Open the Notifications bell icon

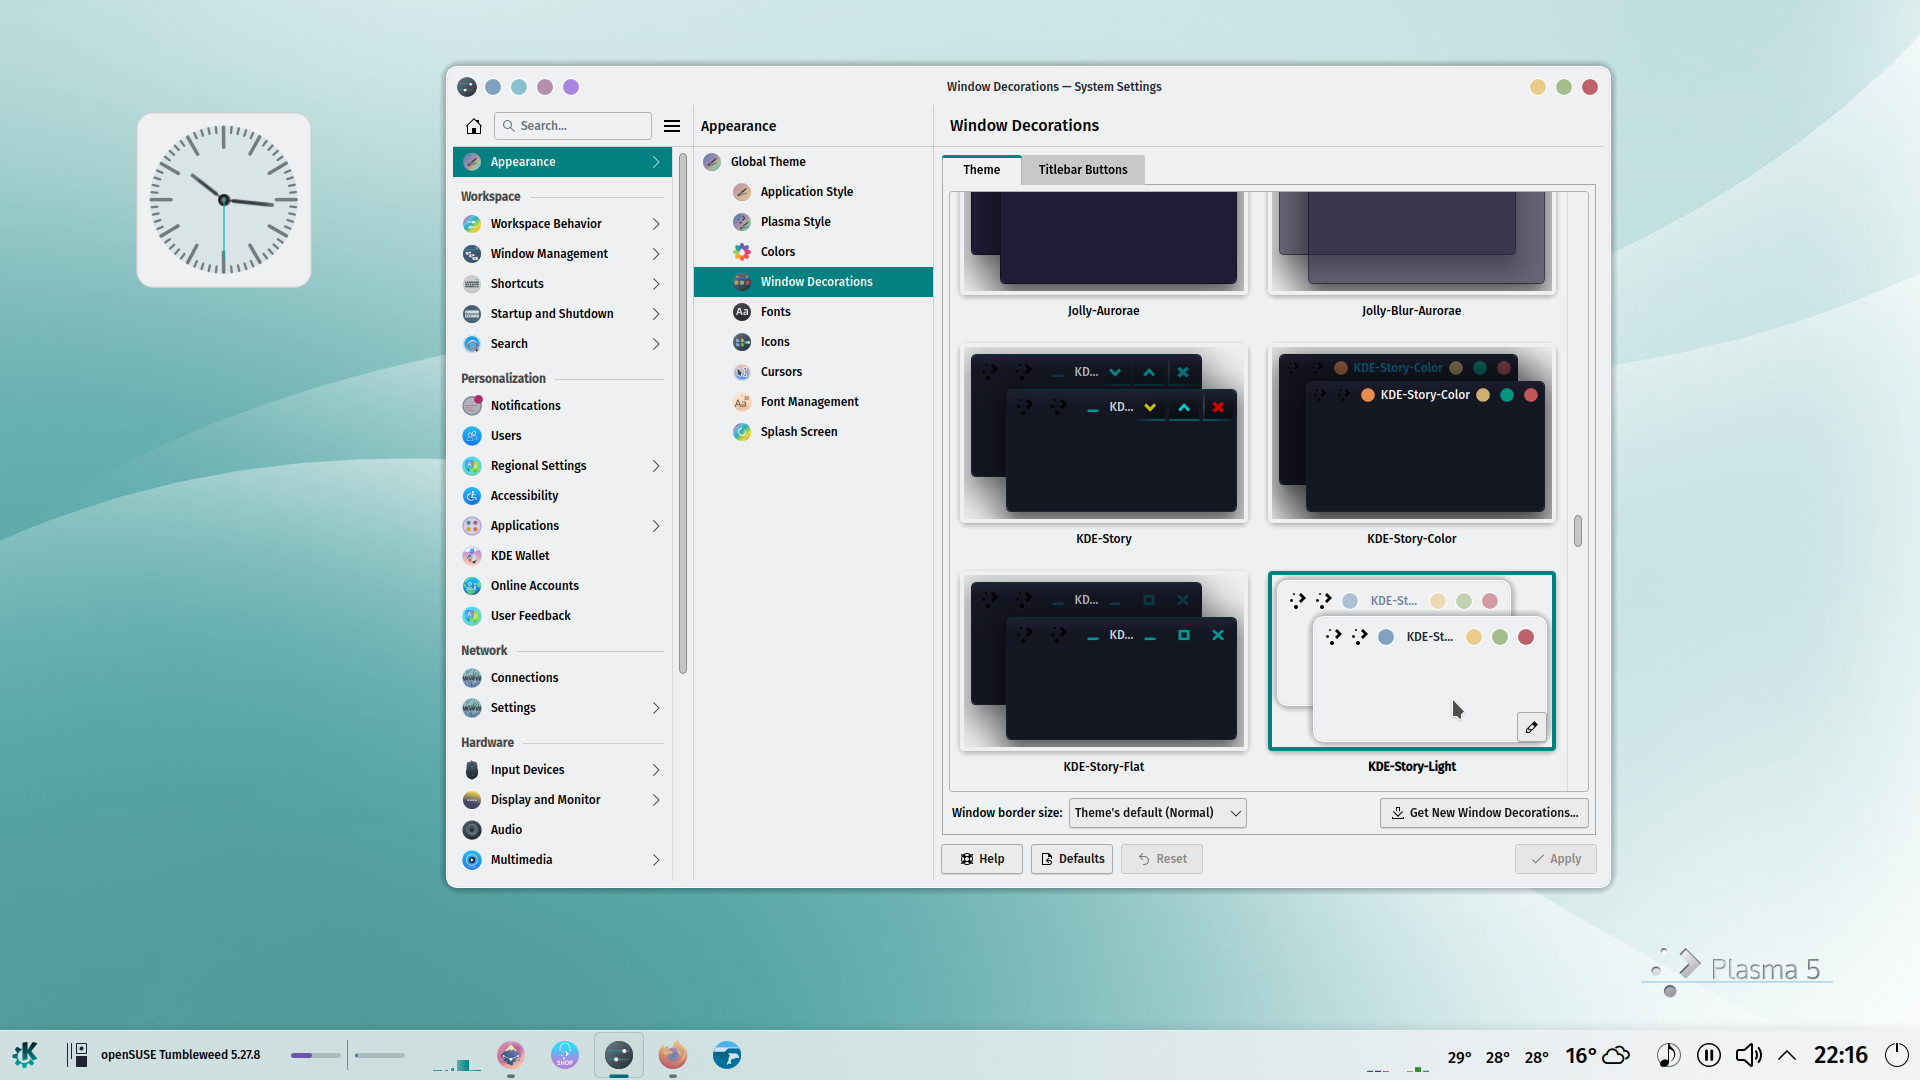click(x=472, y=406)
